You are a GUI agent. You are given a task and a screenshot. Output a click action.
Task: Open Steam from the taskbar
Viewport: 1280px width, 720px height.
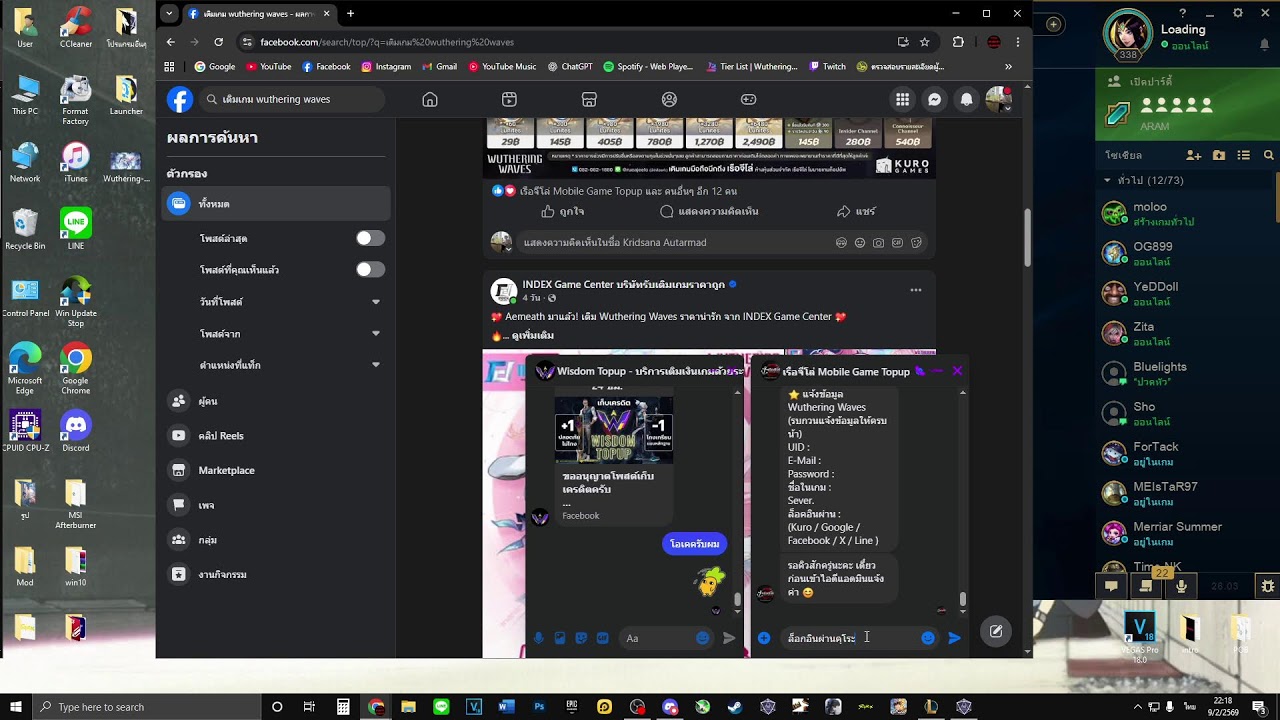(x=735, y=707)
